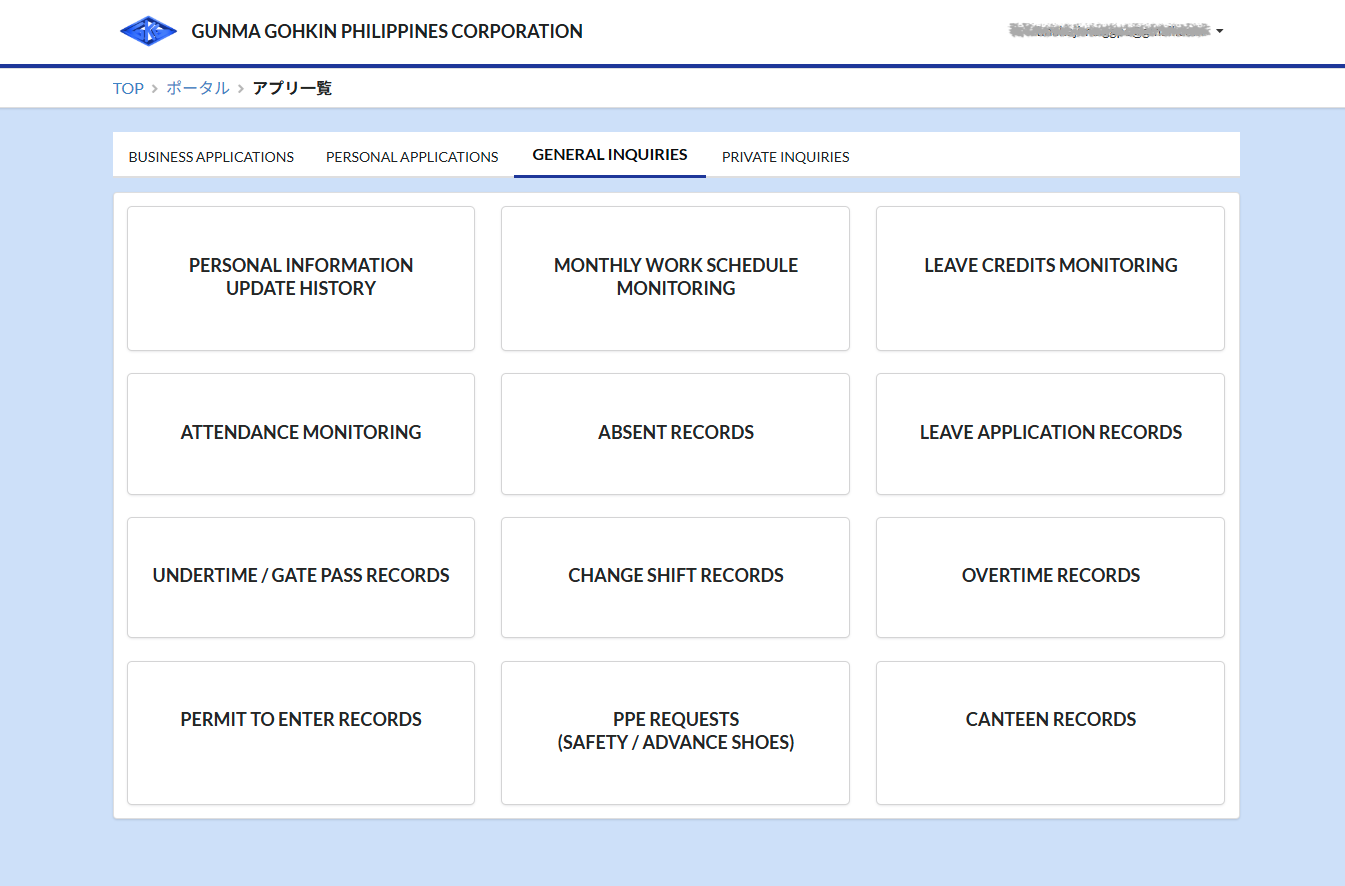The height and width of the screenshot is (886, 1345).
Task: Select the General Inquiries tab
Action: [609, 155]
